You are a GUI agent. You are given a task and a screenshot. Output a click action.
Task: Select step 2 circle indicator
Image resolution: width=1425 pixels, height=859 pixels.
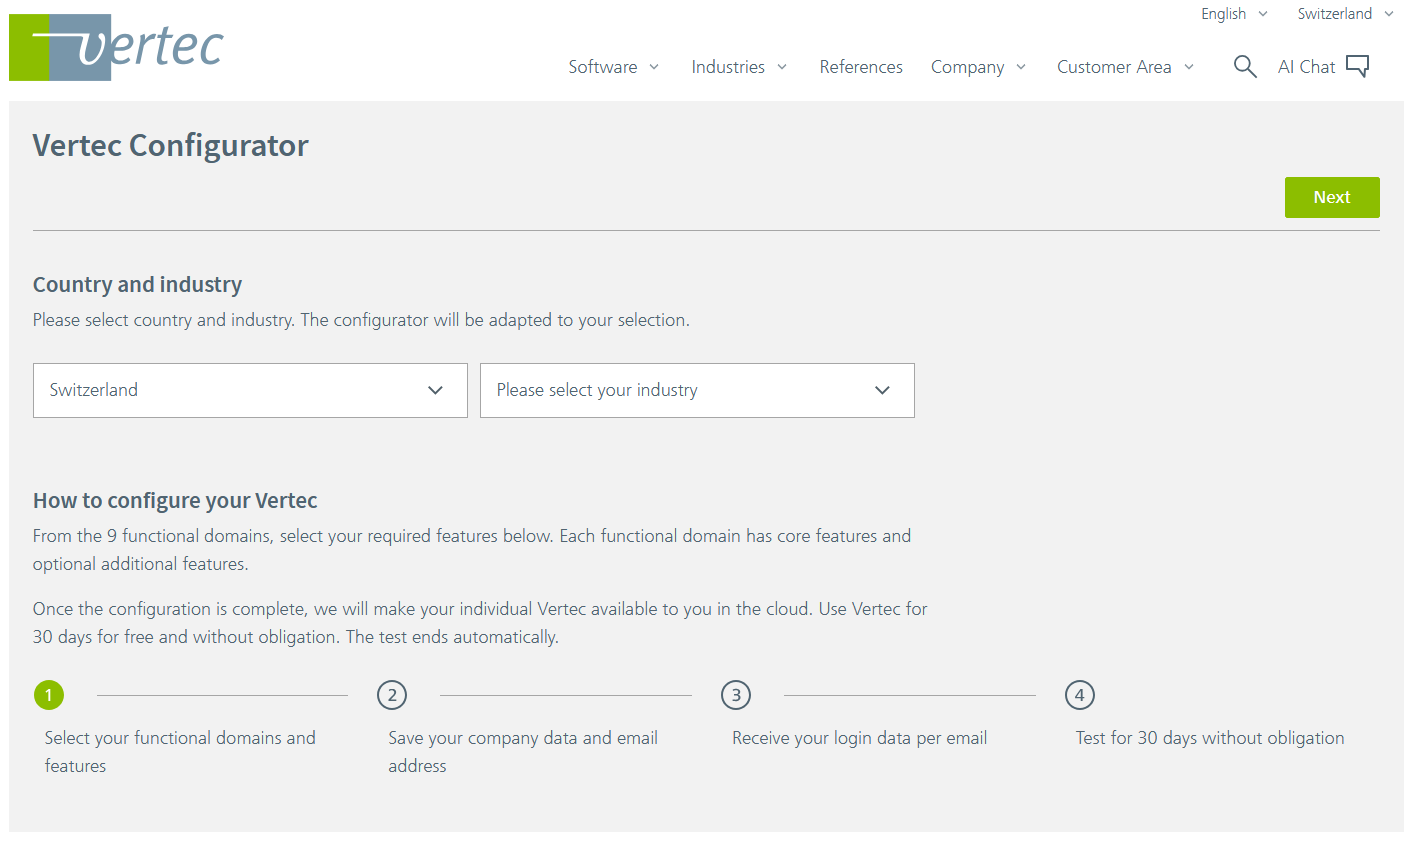click(x=392, y=695)
